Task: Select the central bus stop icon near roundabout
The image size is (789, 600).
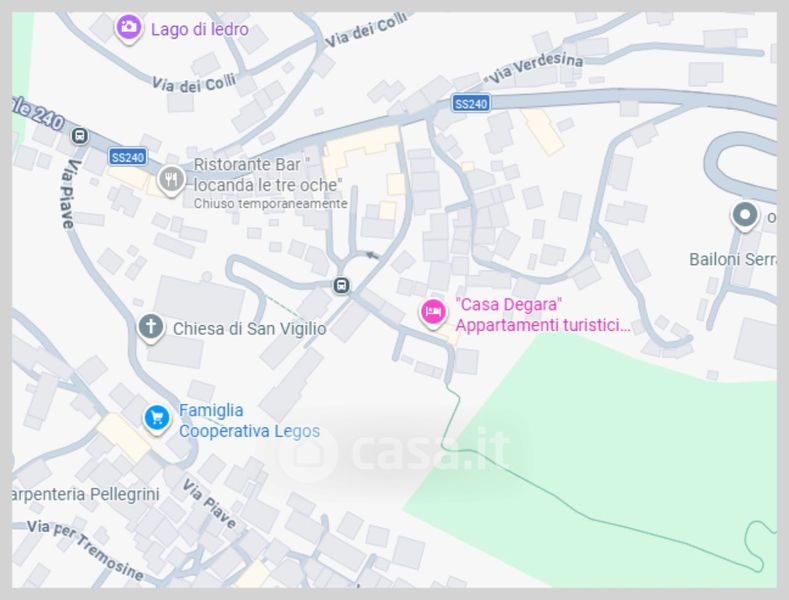Action: point(342,285)
